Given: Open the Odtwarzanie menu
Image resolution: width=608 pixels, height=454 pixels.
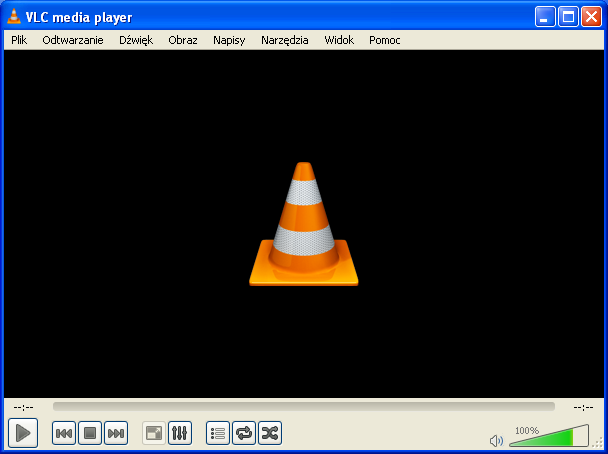Looking at the screenshot, I should pyautogui.click(x=73, y=40).
